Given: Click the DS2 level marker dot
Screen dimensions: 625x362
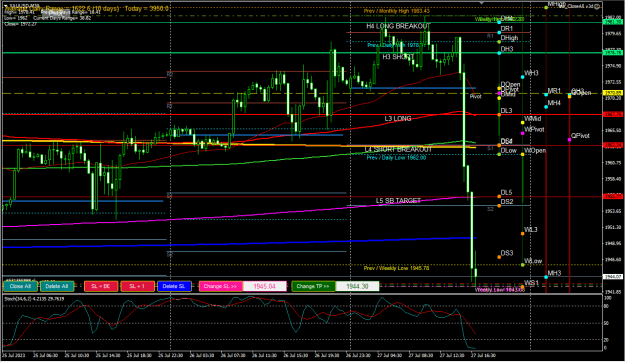Looking at the screenshot, I should click(499, 206).
